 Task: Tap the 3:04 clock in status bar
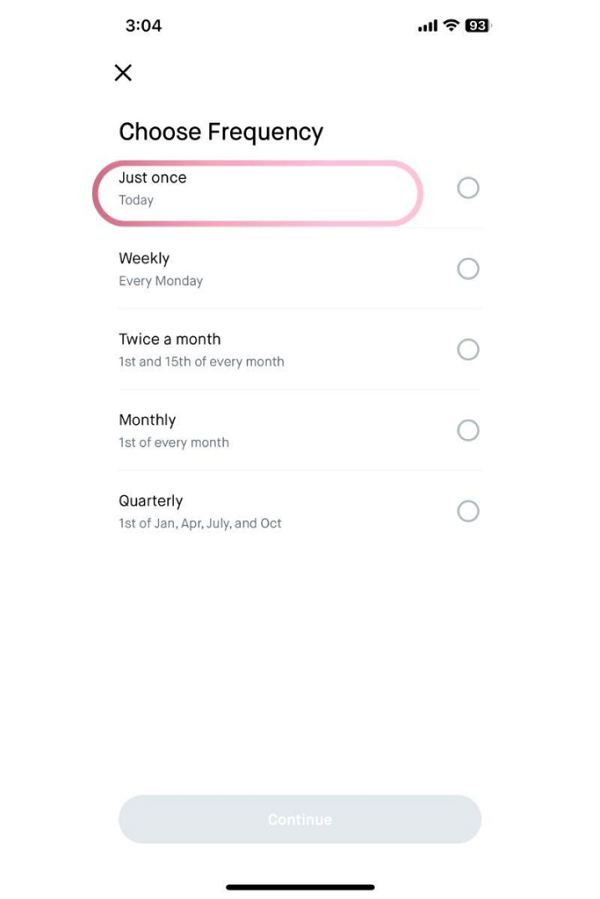(145, 26)
